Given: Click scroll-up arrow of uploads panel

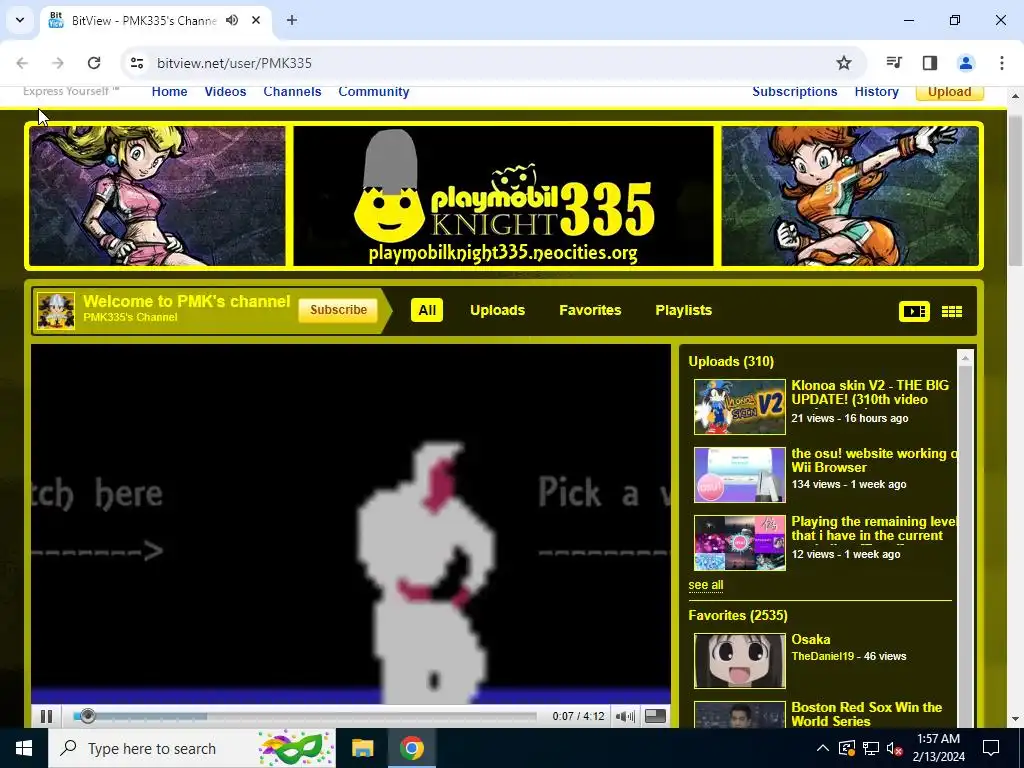Looking at the screenshot, I should tap(965, 358).
